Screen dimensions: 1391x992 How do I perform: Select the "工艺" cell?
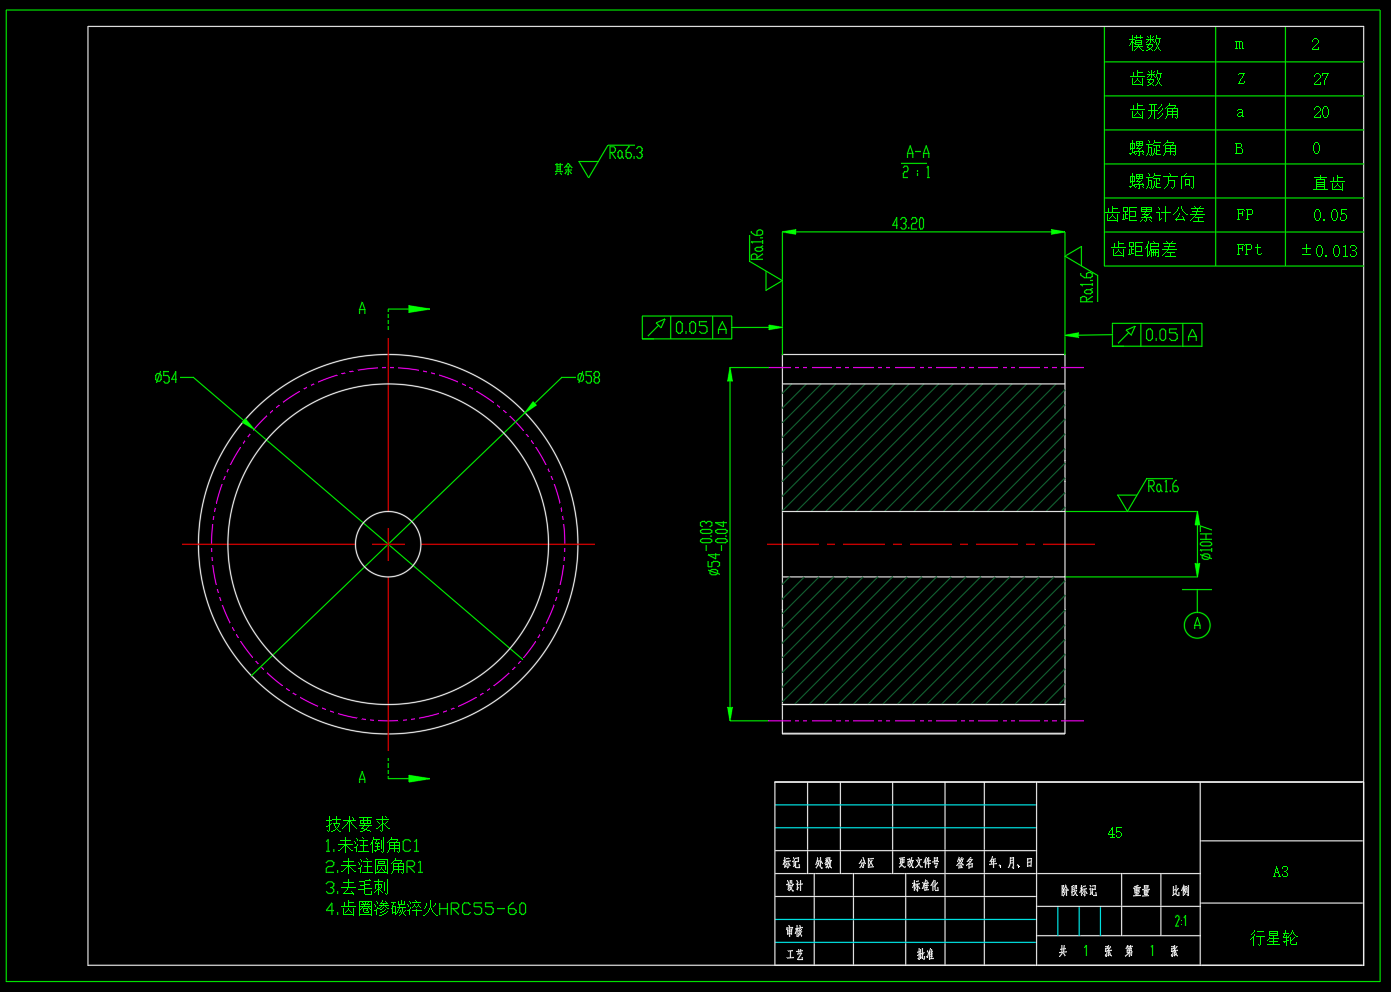tap(794, 954)
